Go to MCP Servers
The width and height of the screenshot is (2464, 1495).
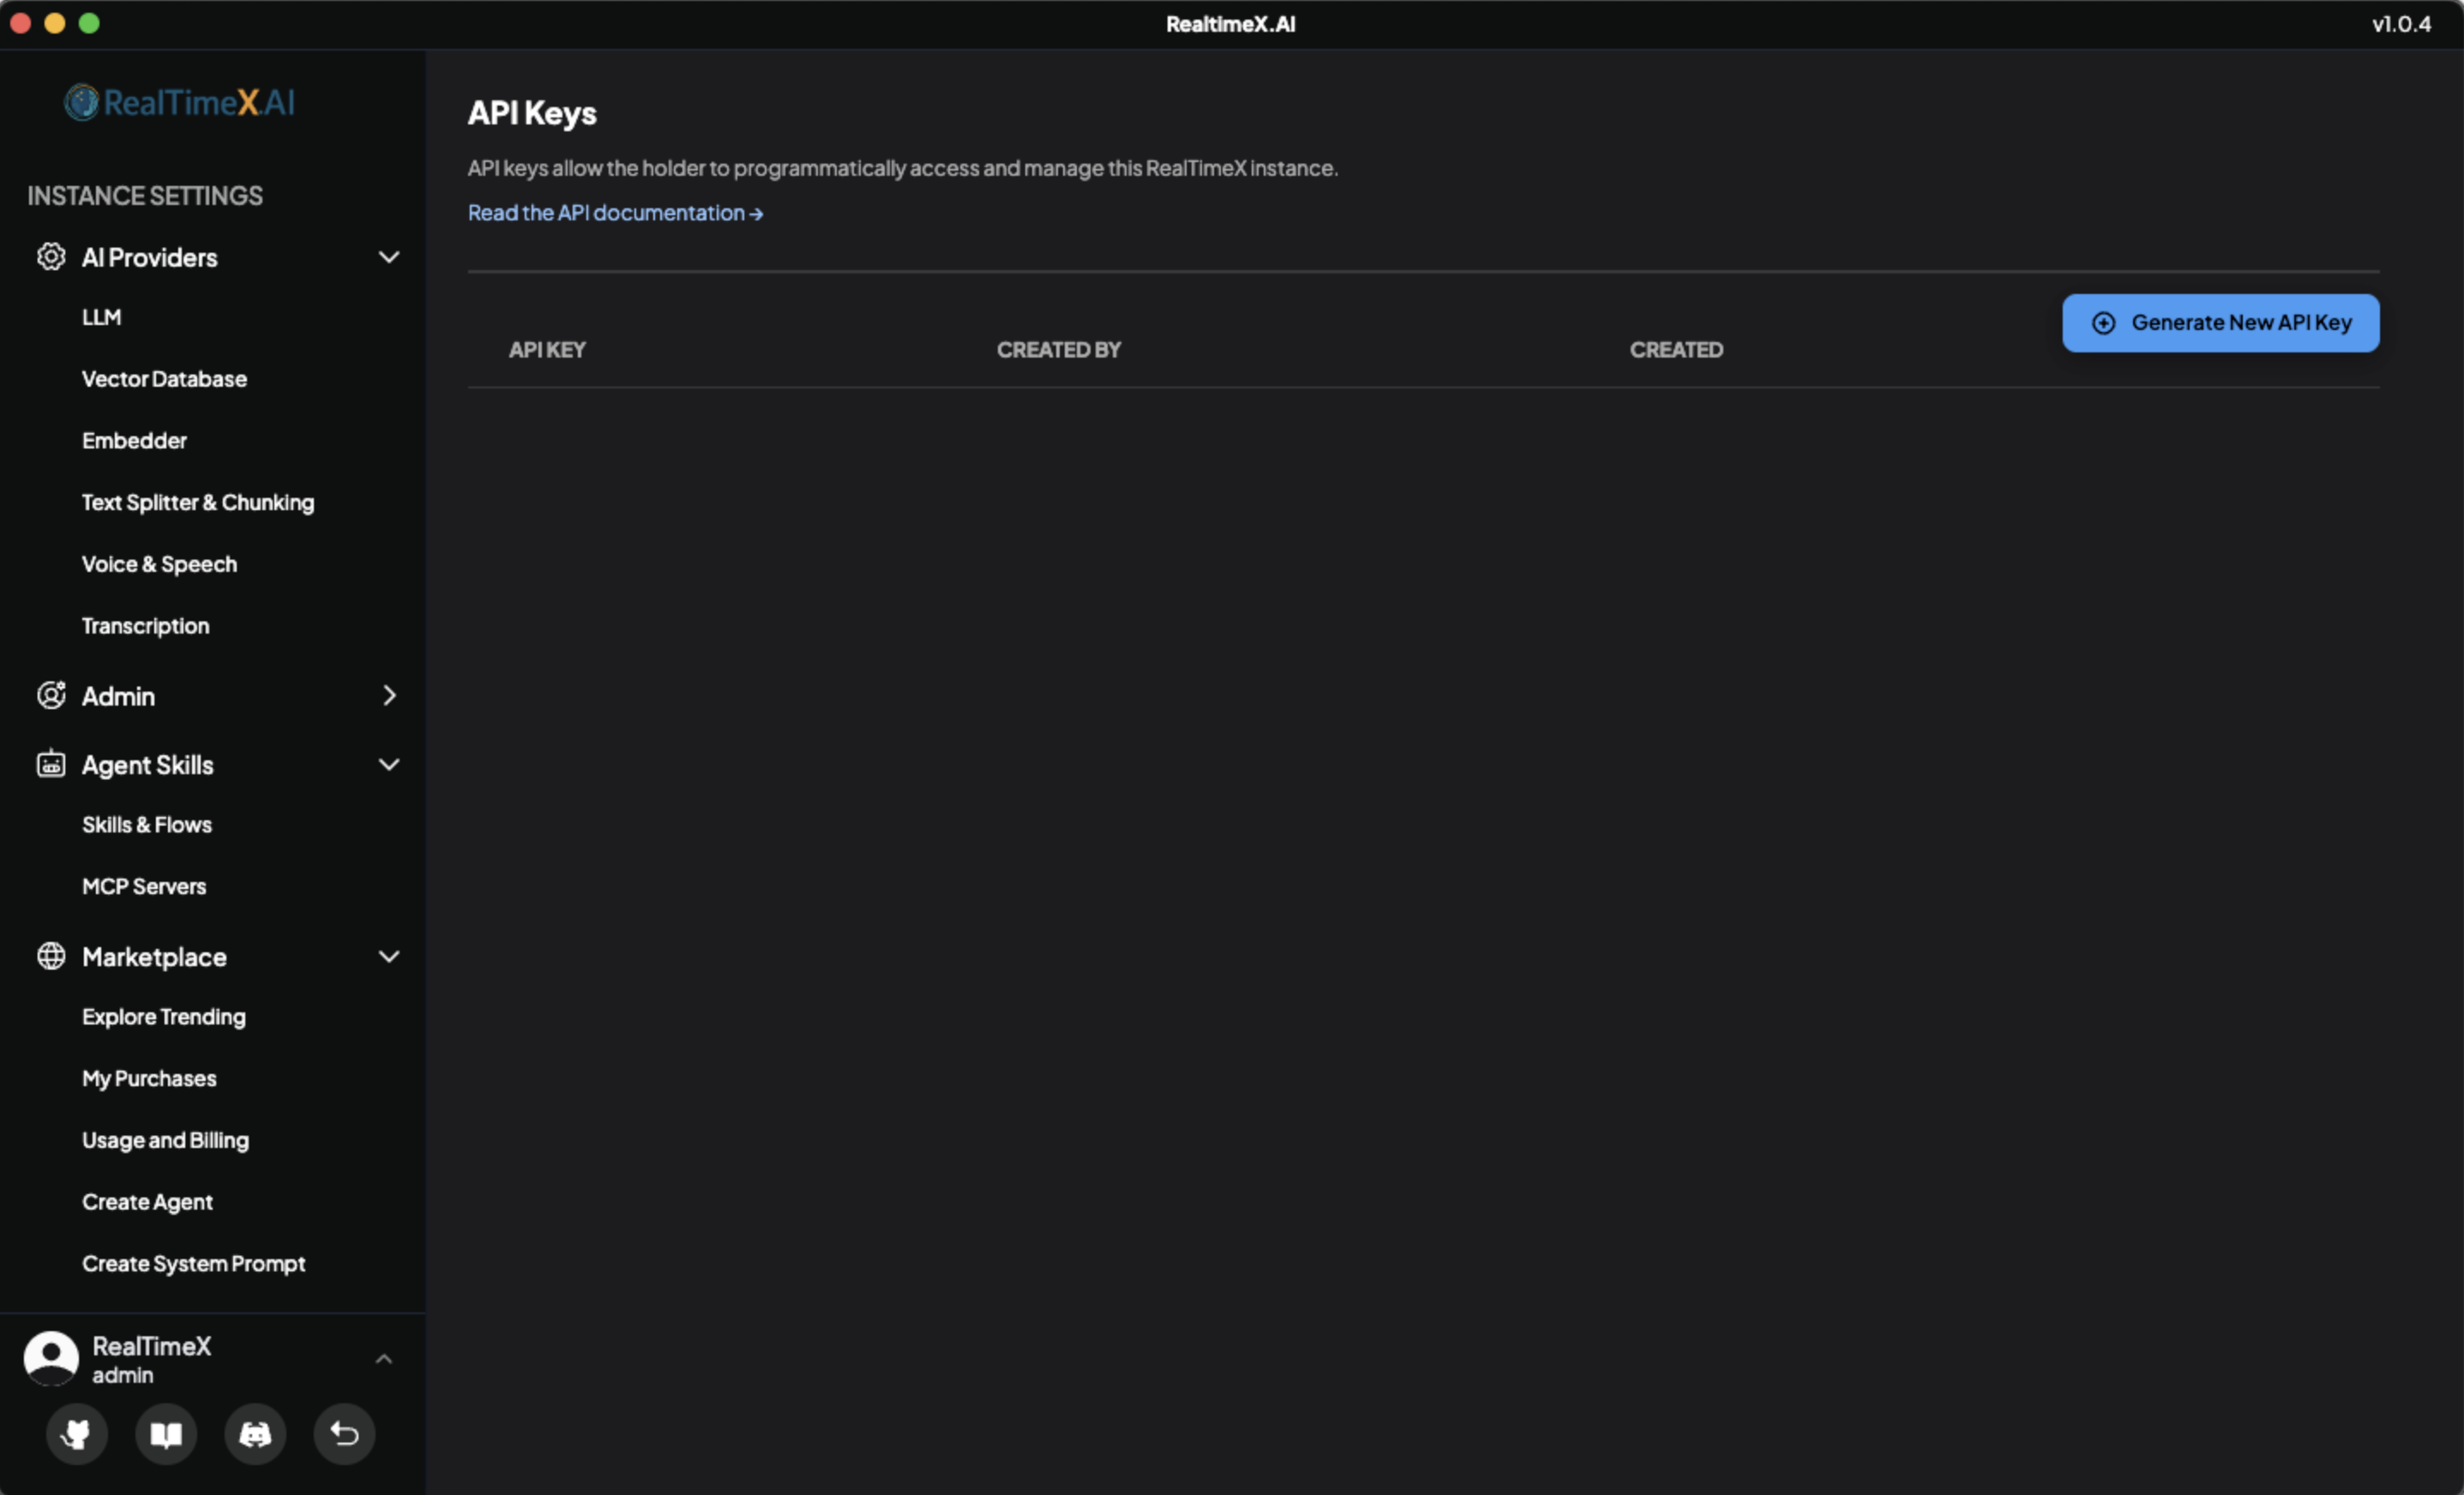pyautogui.click(x=144, y=886)
